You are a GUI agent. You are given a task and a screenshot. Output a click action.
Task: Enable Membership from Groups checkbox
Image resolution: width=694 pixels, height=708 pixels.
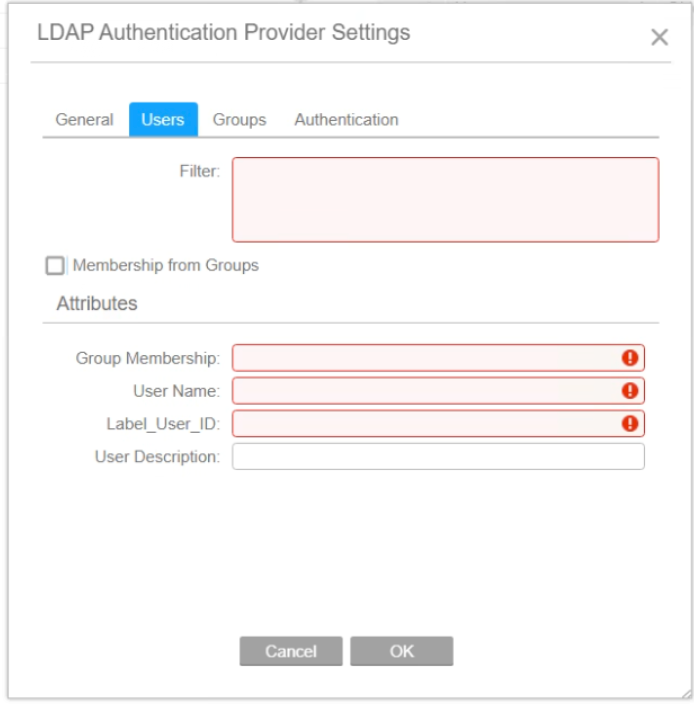coord(55,265)
